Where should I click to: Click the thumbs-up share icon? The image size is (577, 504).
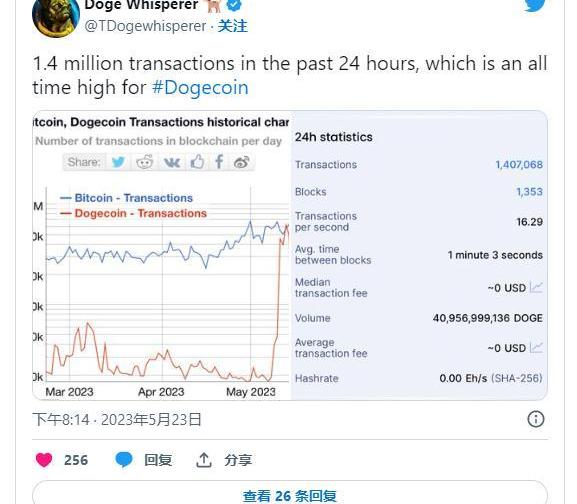coord(197,162)
